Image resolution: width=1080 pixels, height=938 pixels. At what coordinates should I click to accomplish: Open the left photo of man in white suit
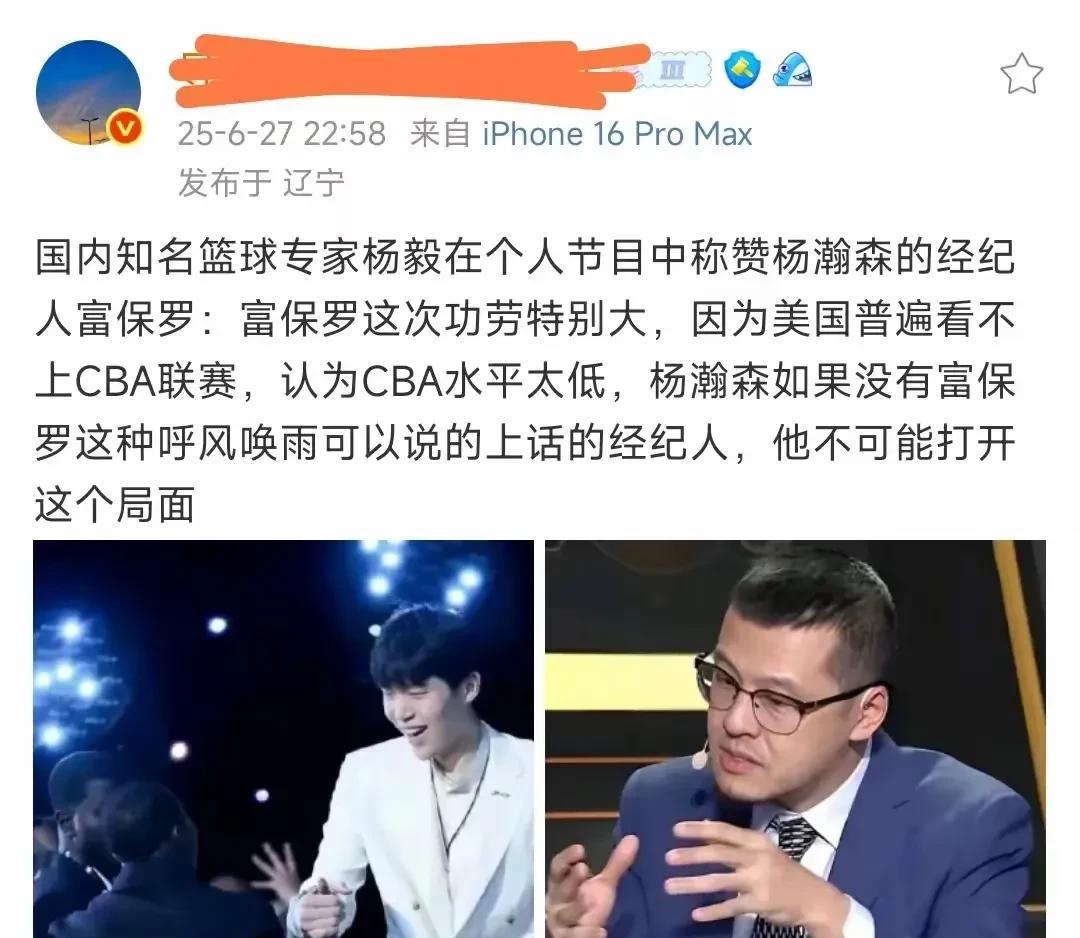coord(283,739)
